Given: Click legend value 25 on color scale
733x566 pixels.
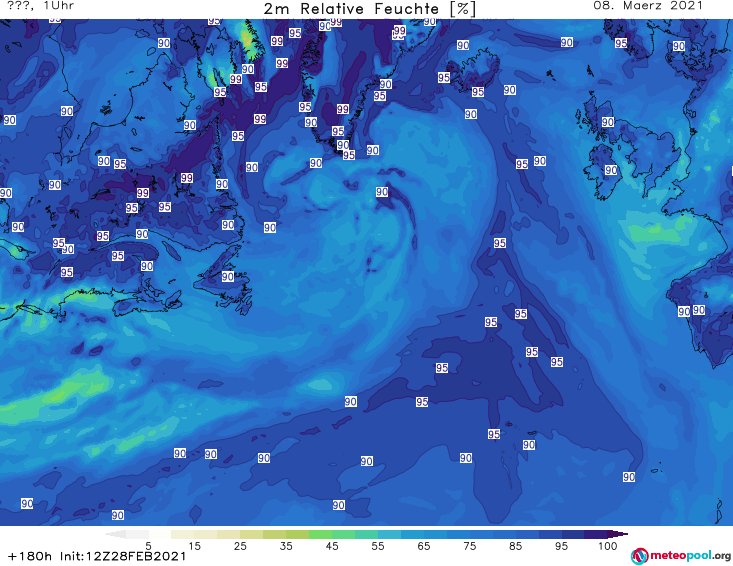Looking at the screenshot, I should (x=240, y=546).
